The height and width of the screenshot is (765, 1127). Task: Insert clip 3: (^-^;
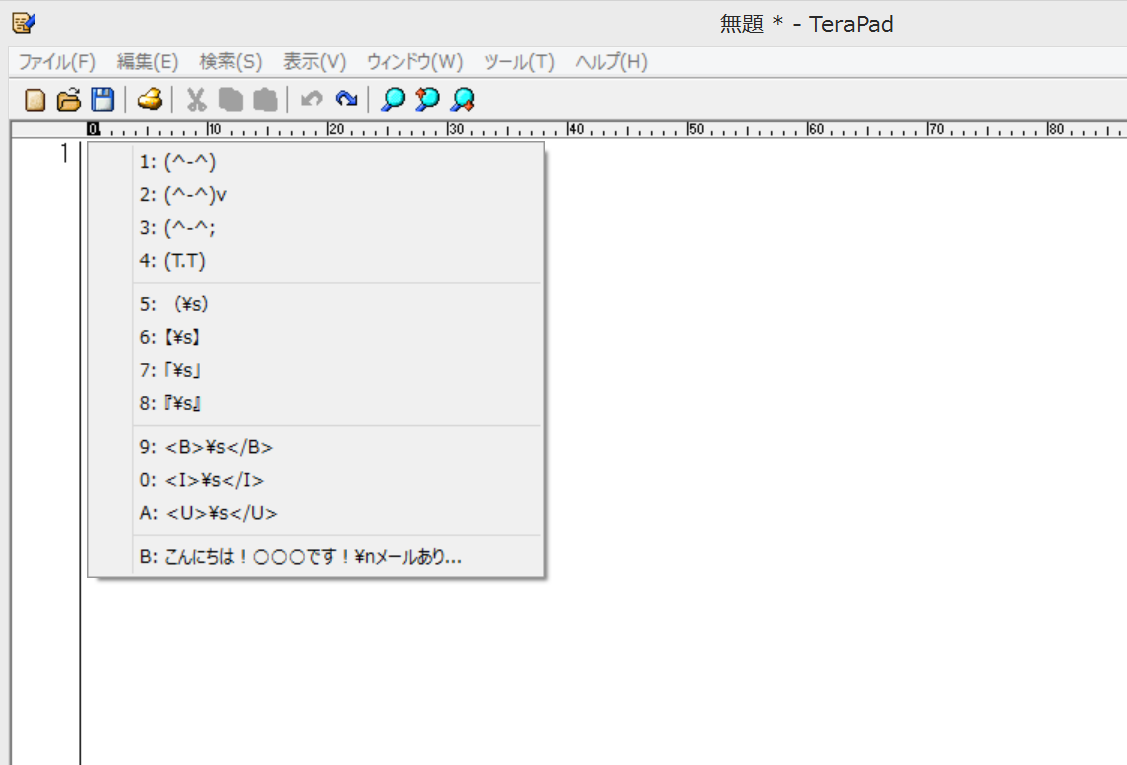[x=316, y=228]
